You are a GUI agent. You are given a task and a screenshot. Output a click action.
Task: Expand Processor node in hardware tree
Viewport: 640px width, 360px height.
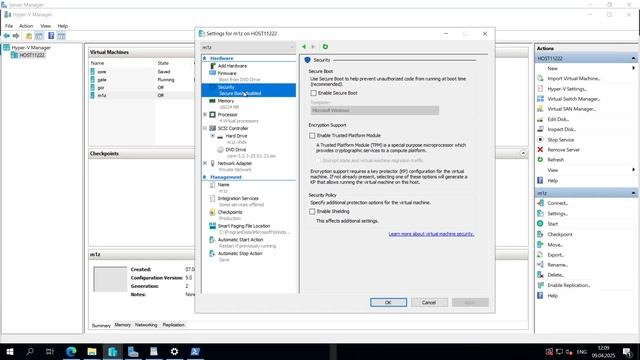coord(205,115)
